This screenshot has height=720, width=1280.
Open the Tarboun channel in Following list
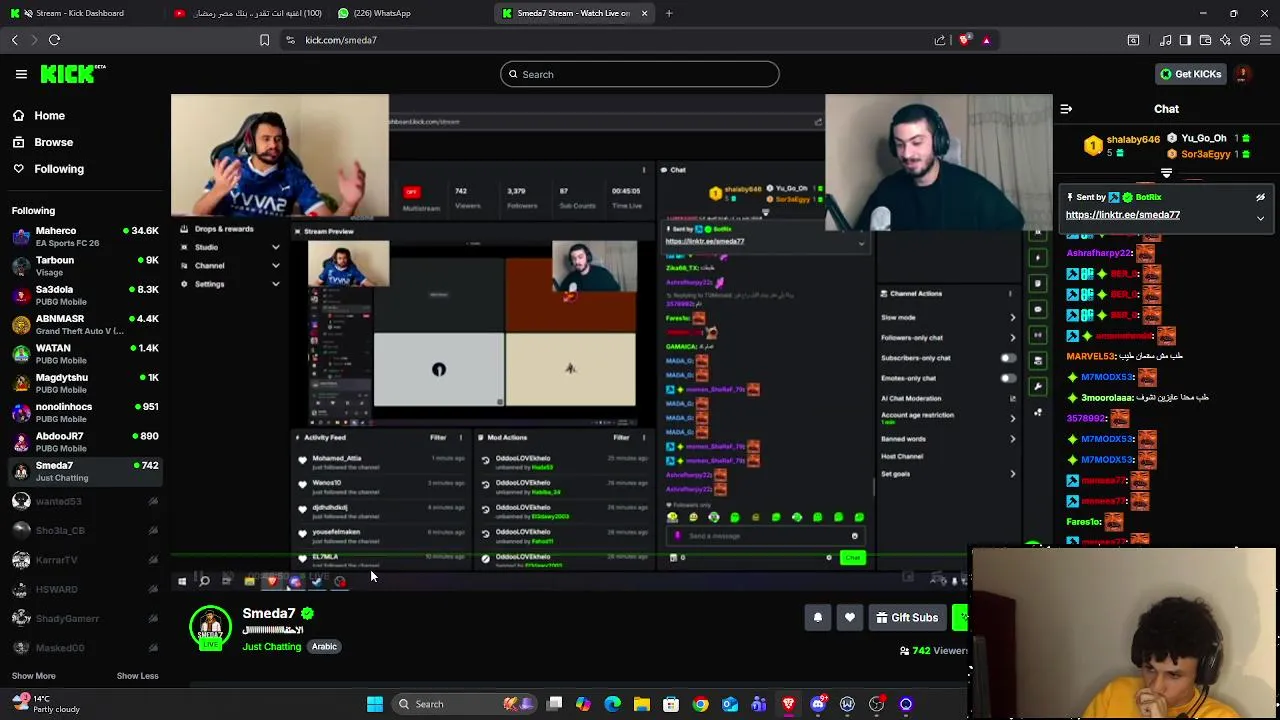[x=85, y=266]
